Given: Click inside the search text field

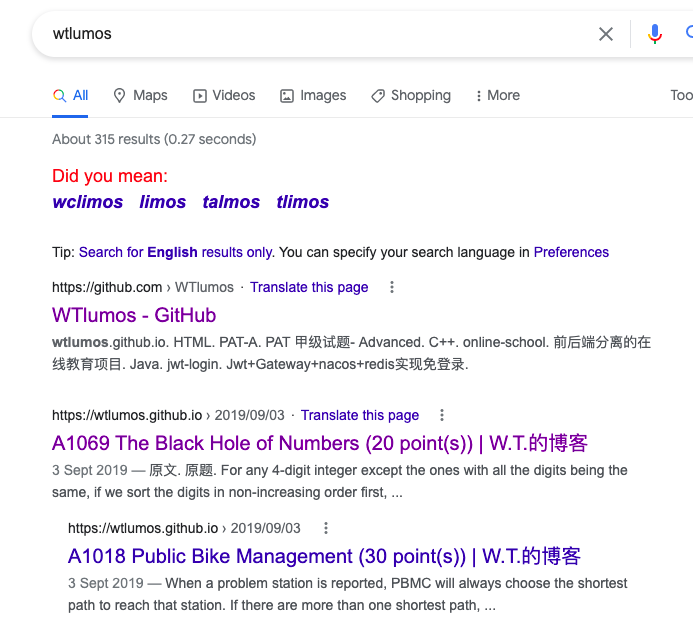Looking at the screenshot, I should point(300,34).
